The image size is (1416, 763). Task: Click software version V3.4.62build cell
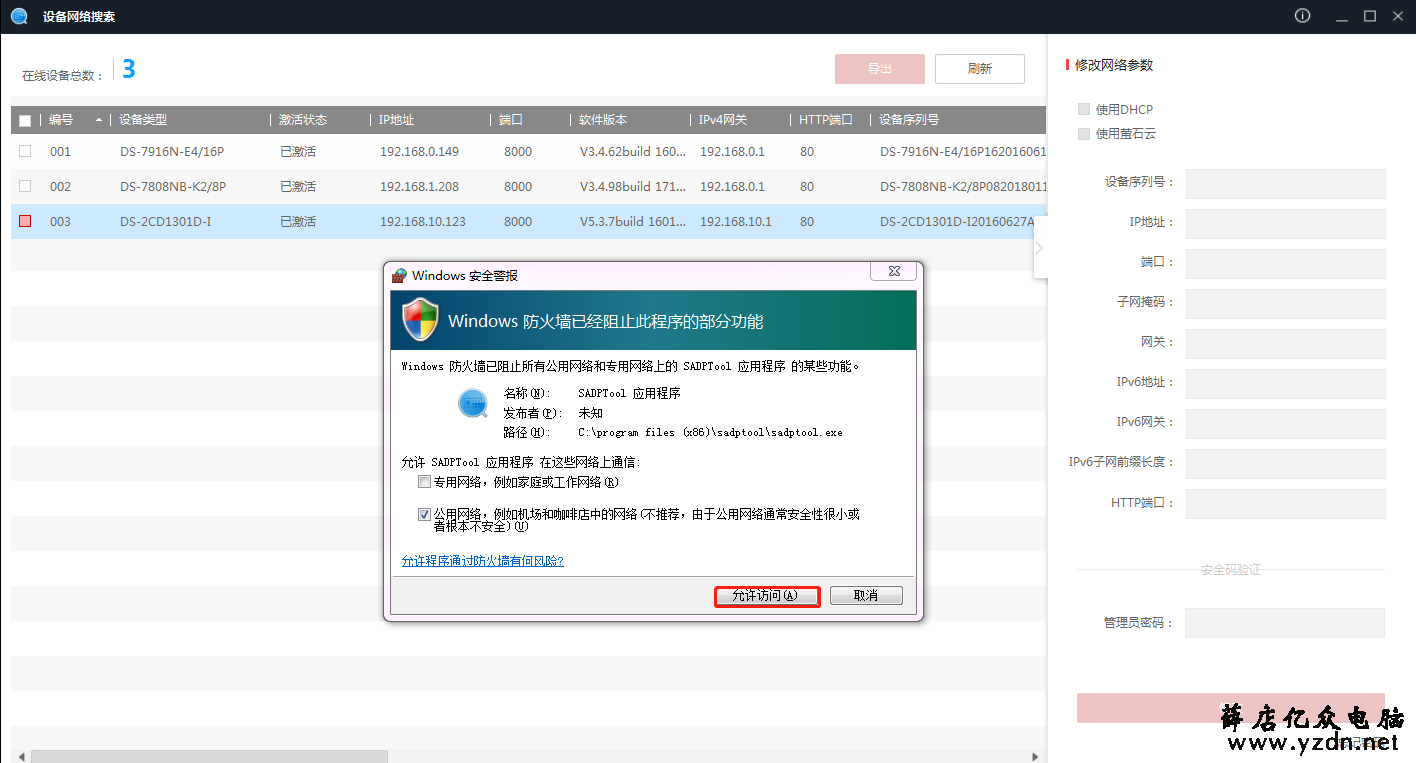click(633, 152)
